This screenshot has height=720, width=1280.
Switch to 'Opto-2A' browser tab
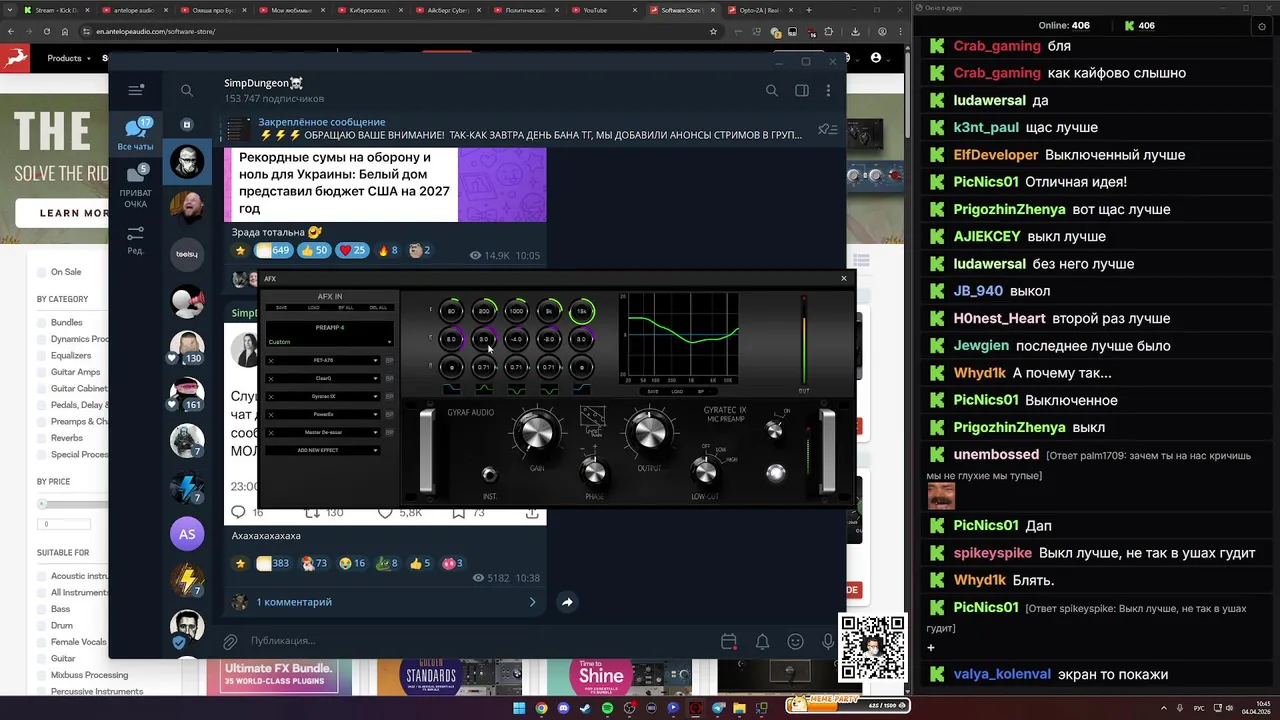[x=760, y=10]
